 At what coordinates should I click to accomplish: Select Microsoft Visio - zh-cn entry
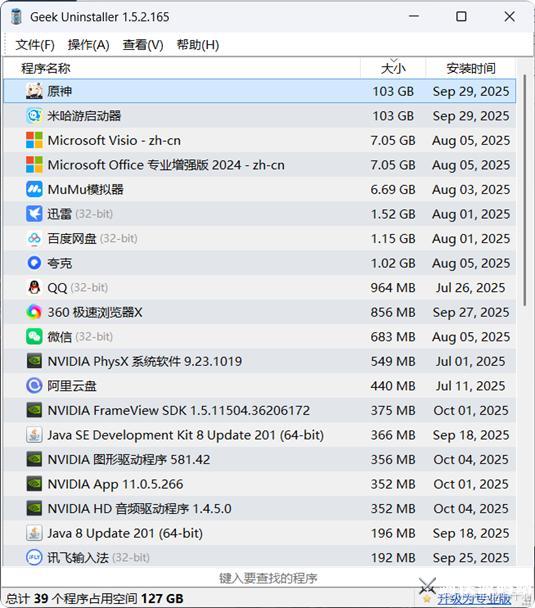(114, 140)
